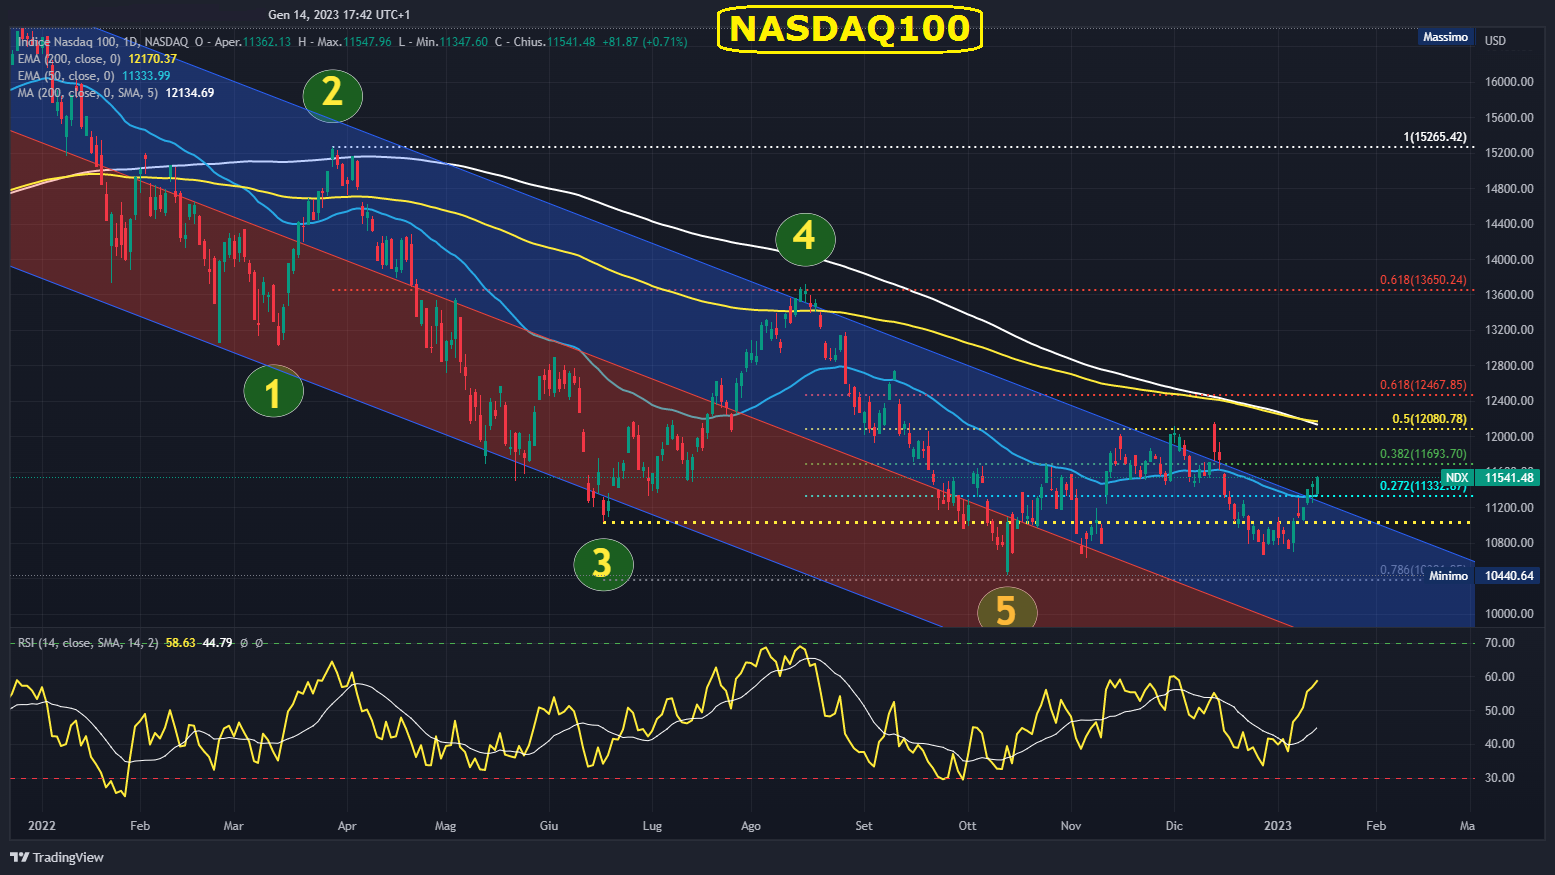Click the RSI value 58.63
The height and width of the screenshot is (875, 1555).
tap(181, 643)
